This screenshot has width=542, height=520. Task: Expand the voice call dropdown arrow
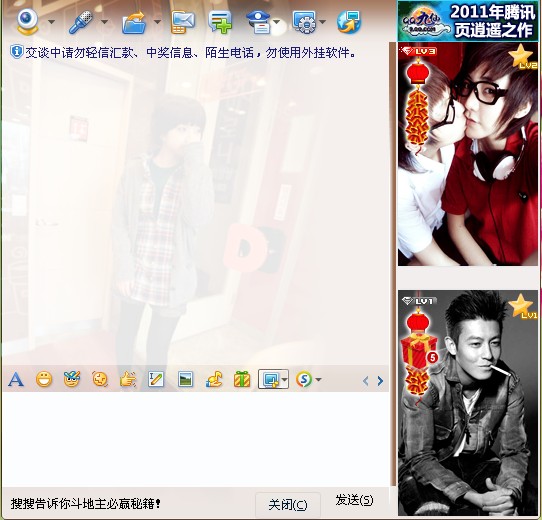click(x=104, y=22)
